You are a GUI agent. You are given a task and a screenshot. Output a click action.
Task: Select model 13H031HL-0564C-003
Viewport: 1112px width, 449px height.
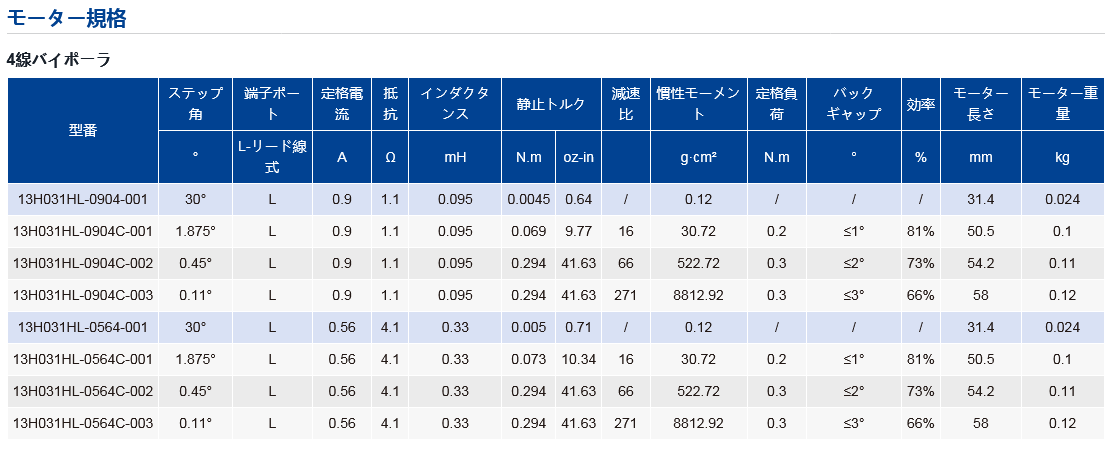[x=83, y=423]
